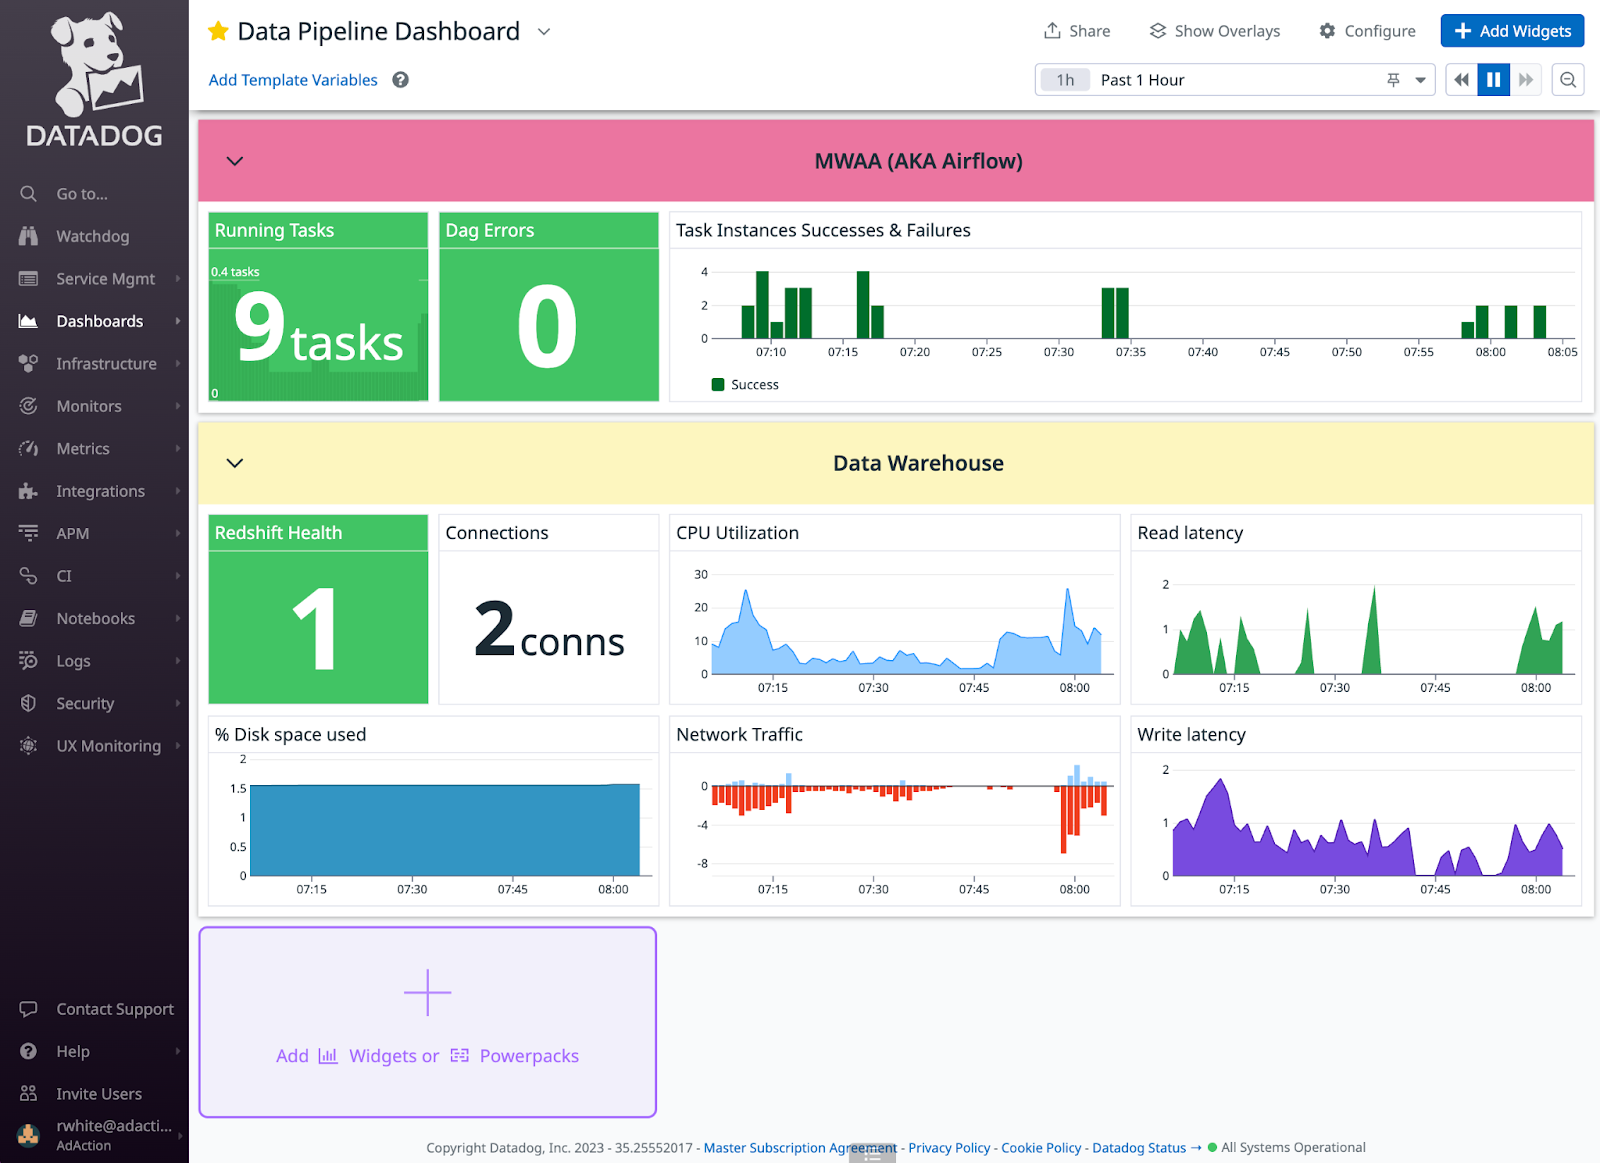Click the template variables help question icon
Screen dimensions: 1600x1163
[400, 80]
